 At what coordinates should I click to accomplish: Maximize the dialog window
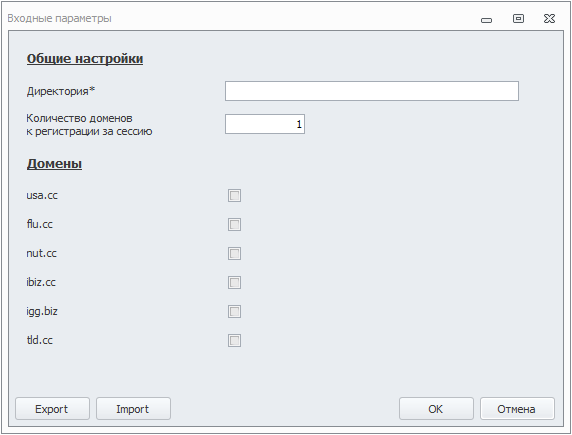pyautogui.click(x=518, y=18)
